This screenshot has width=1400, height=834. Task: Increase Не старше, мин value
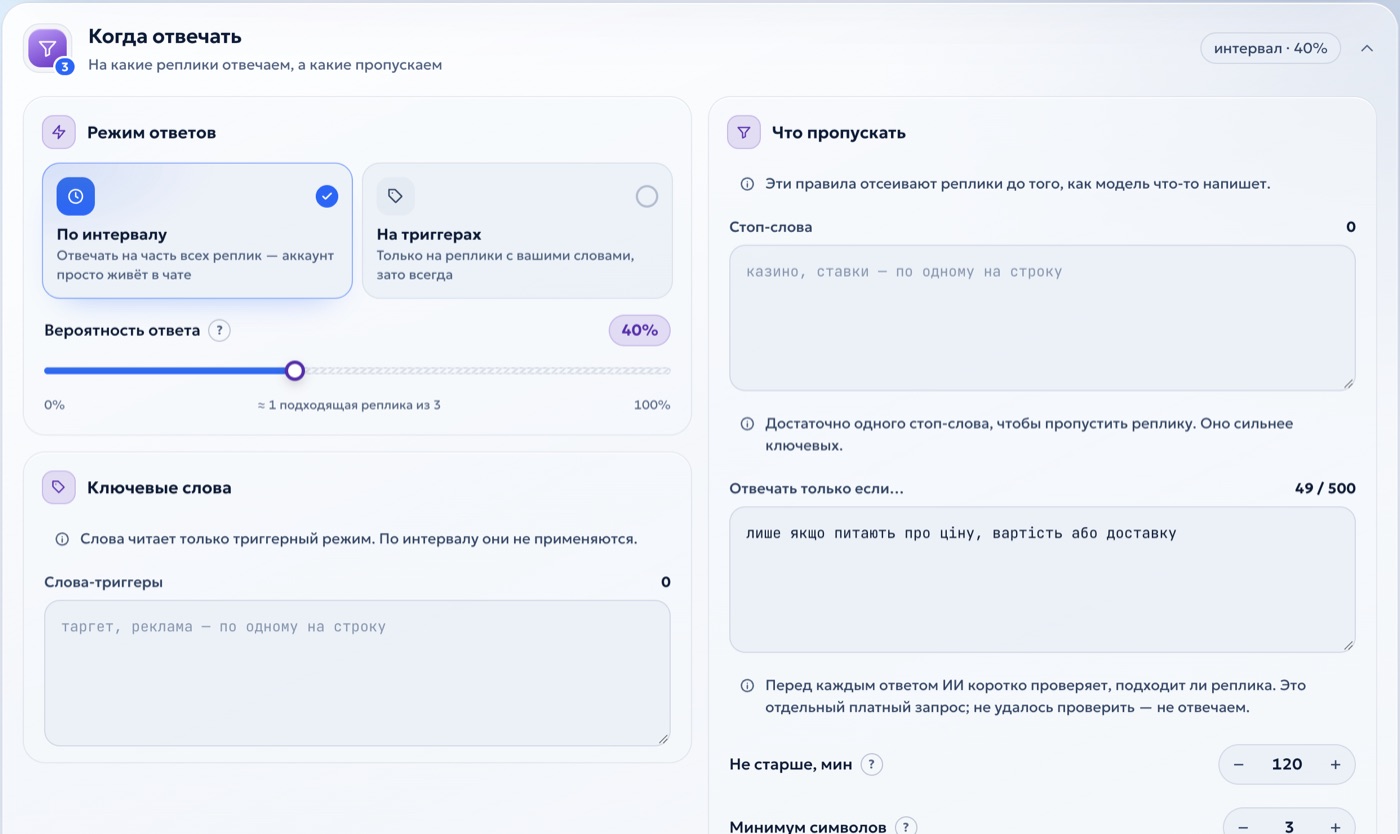(1335, 765)
